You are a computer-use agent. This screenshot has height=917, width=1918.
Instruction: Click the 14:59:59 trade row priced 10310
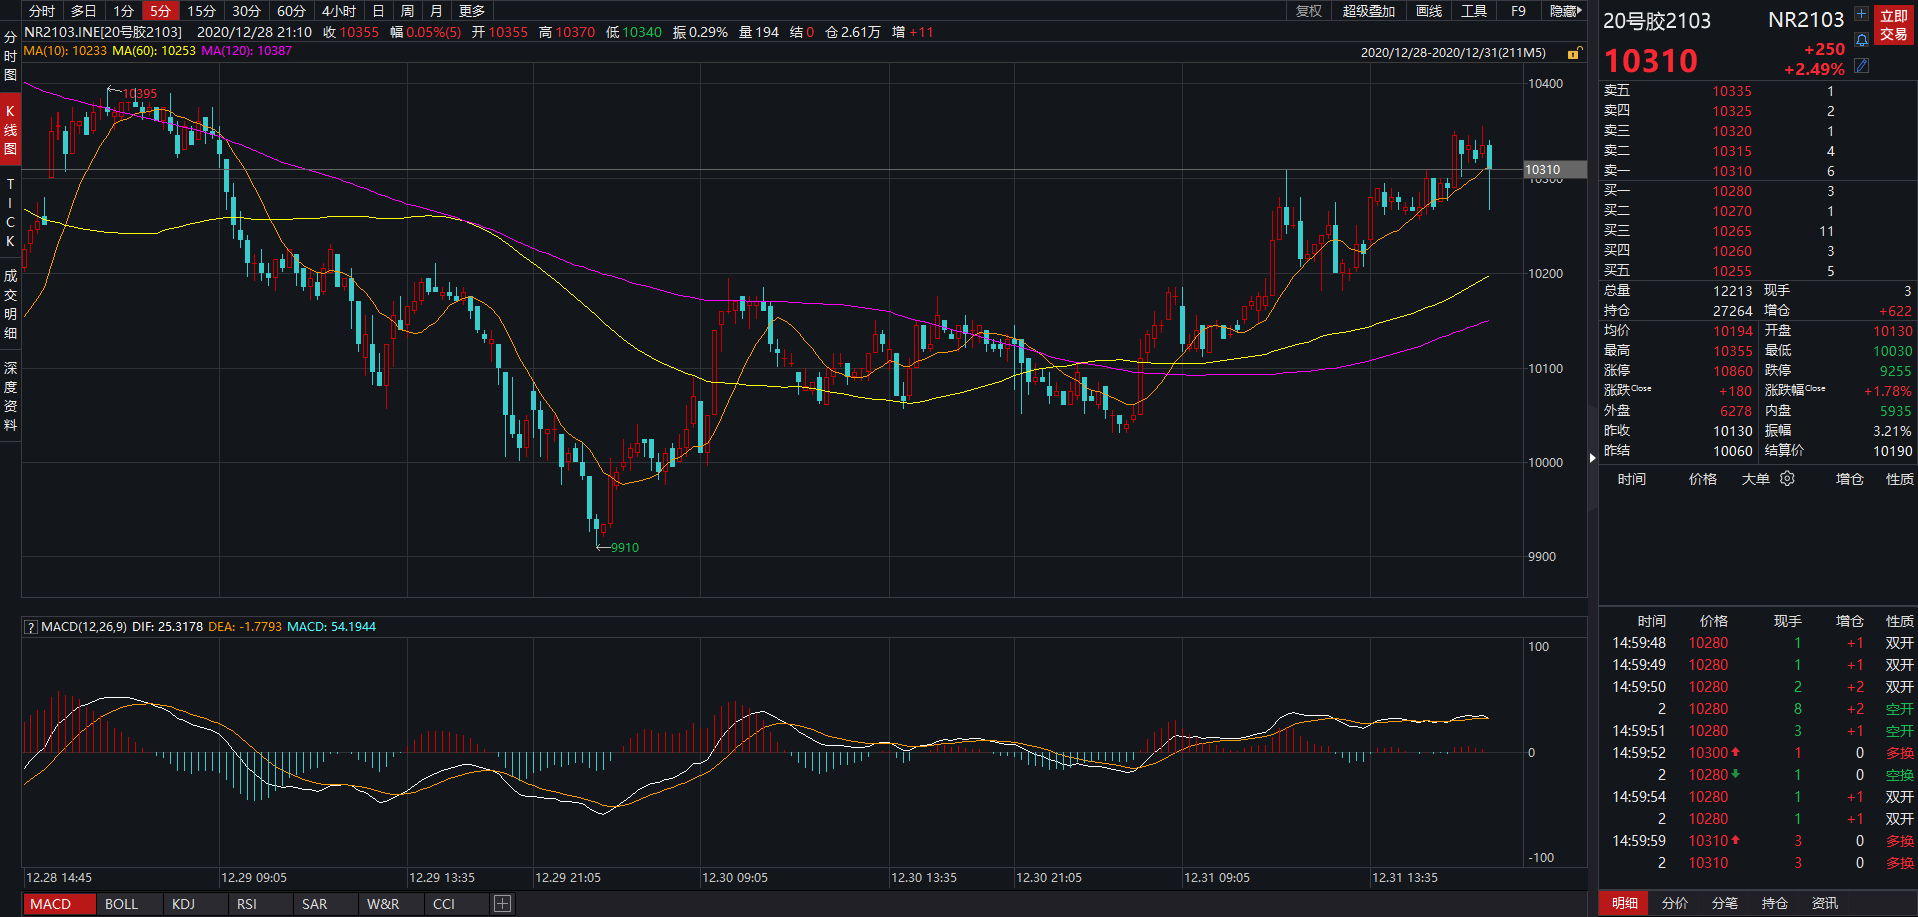tap(1759, 841)
